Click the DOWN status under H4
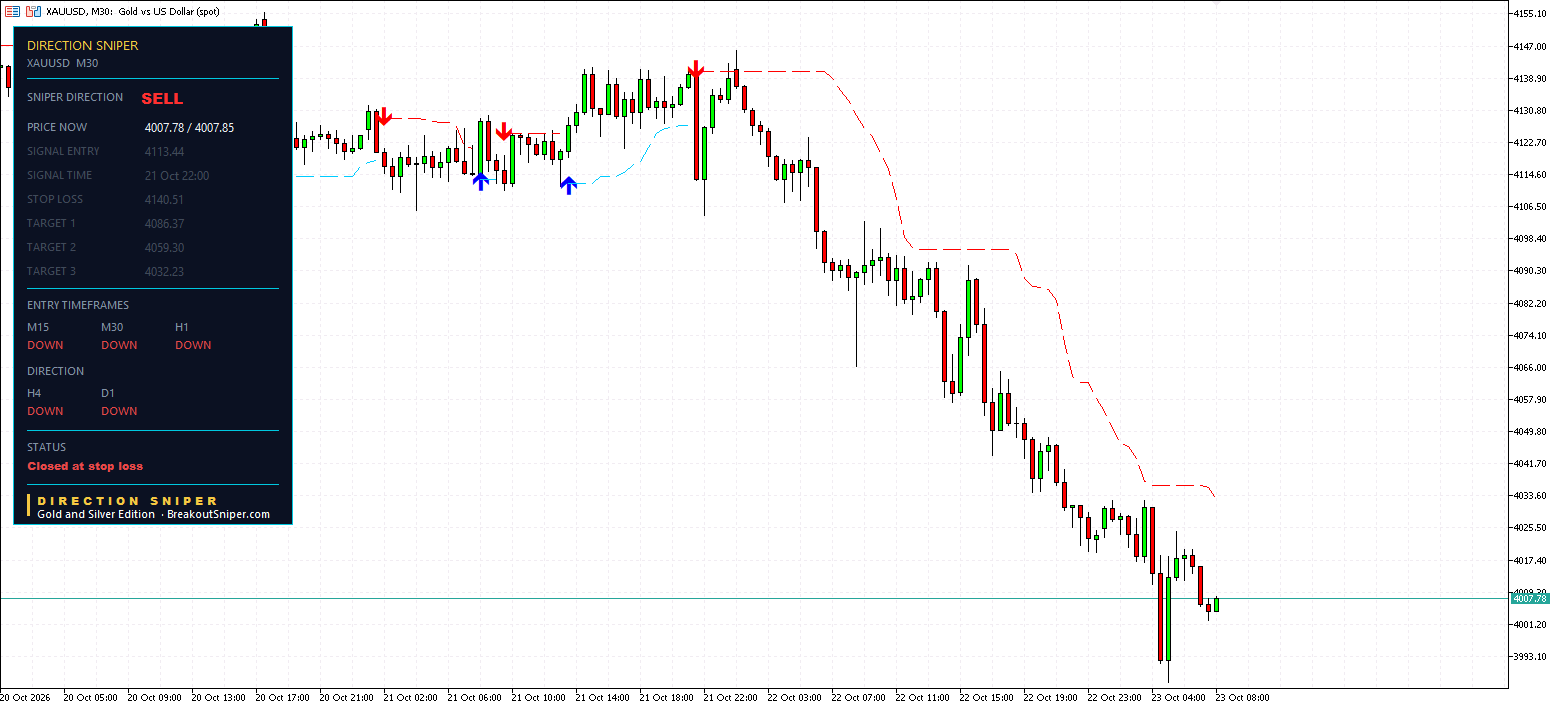This screenshot has width=1560, height=708. 45,411
